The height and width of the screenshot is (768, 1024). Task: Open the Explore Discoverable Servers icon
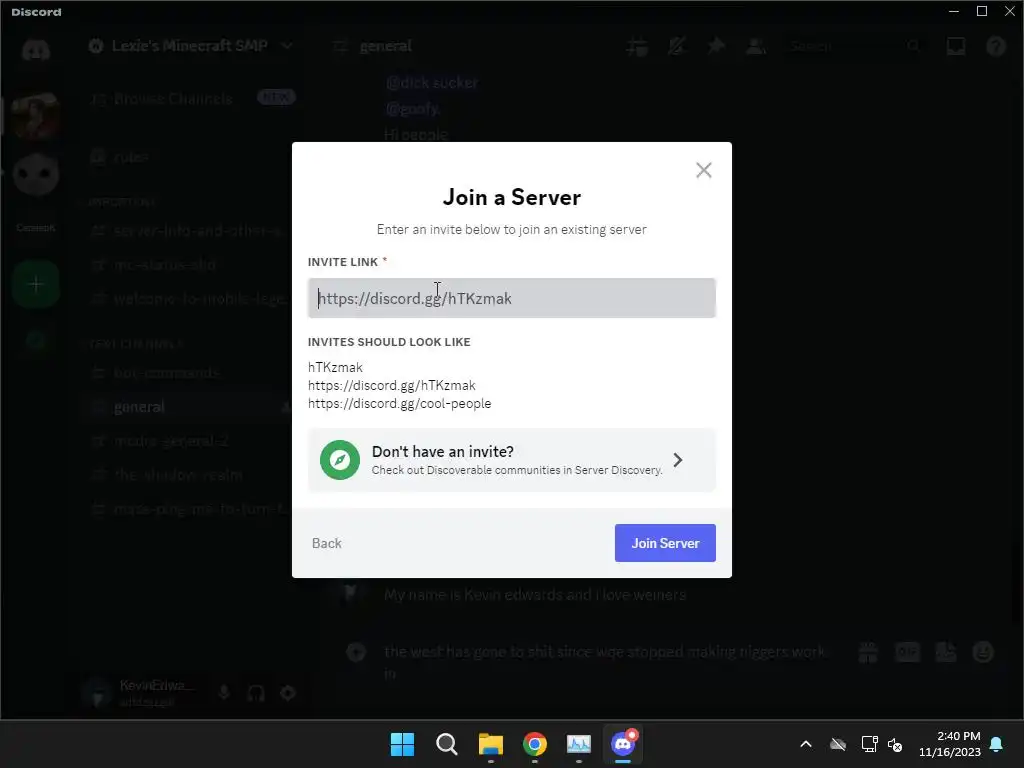[36, 342]
